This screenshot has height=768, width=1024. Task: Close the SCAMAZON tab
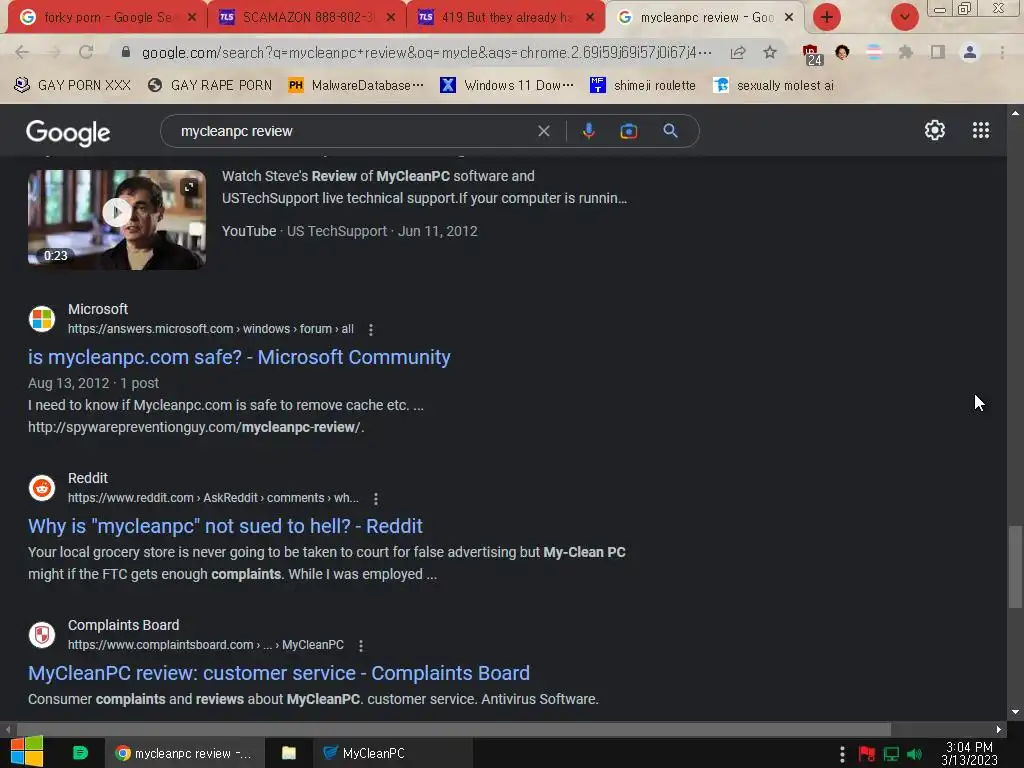point(391,18)
